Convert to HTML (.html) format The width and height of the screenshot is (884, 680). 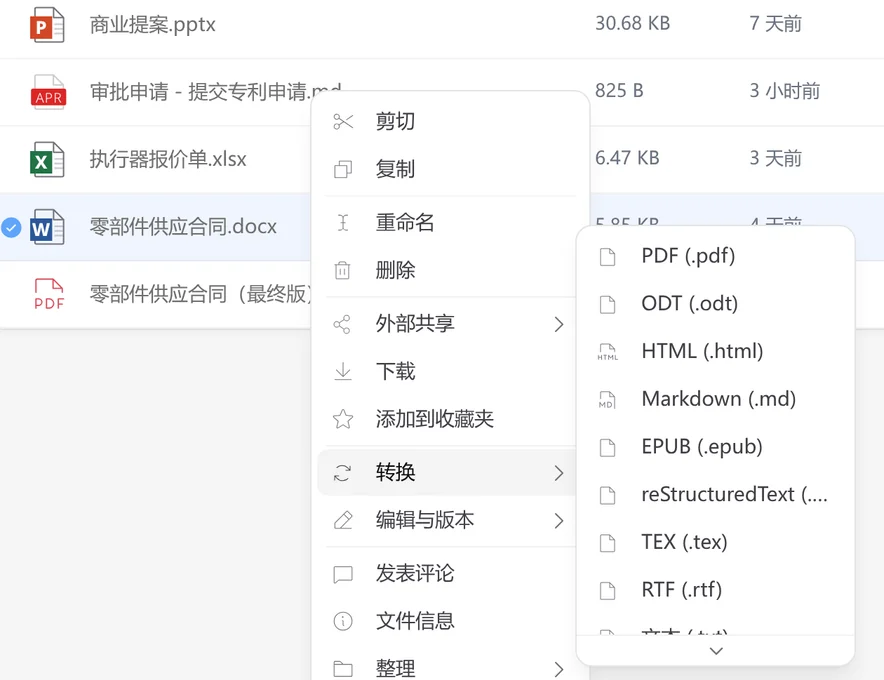(x=715, y=351)
